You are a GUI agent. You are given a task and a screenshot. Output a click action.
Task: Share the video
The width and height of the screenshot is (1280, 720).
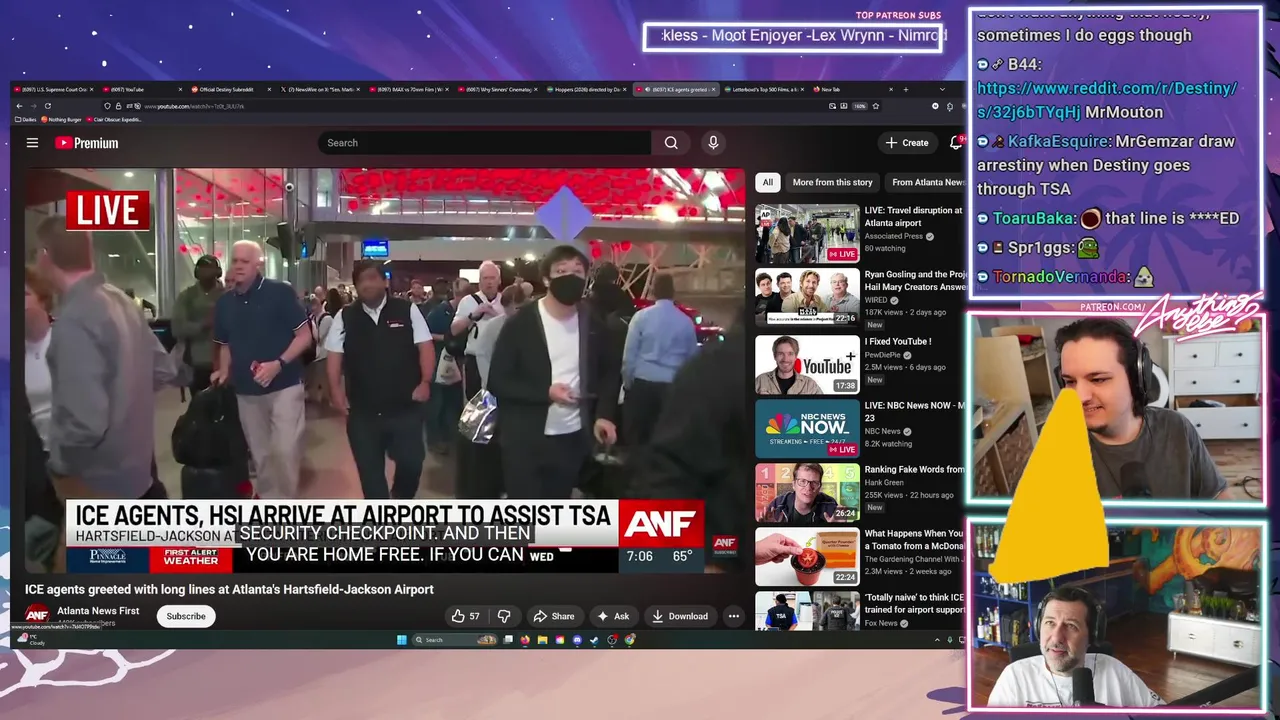coord(553,616)
